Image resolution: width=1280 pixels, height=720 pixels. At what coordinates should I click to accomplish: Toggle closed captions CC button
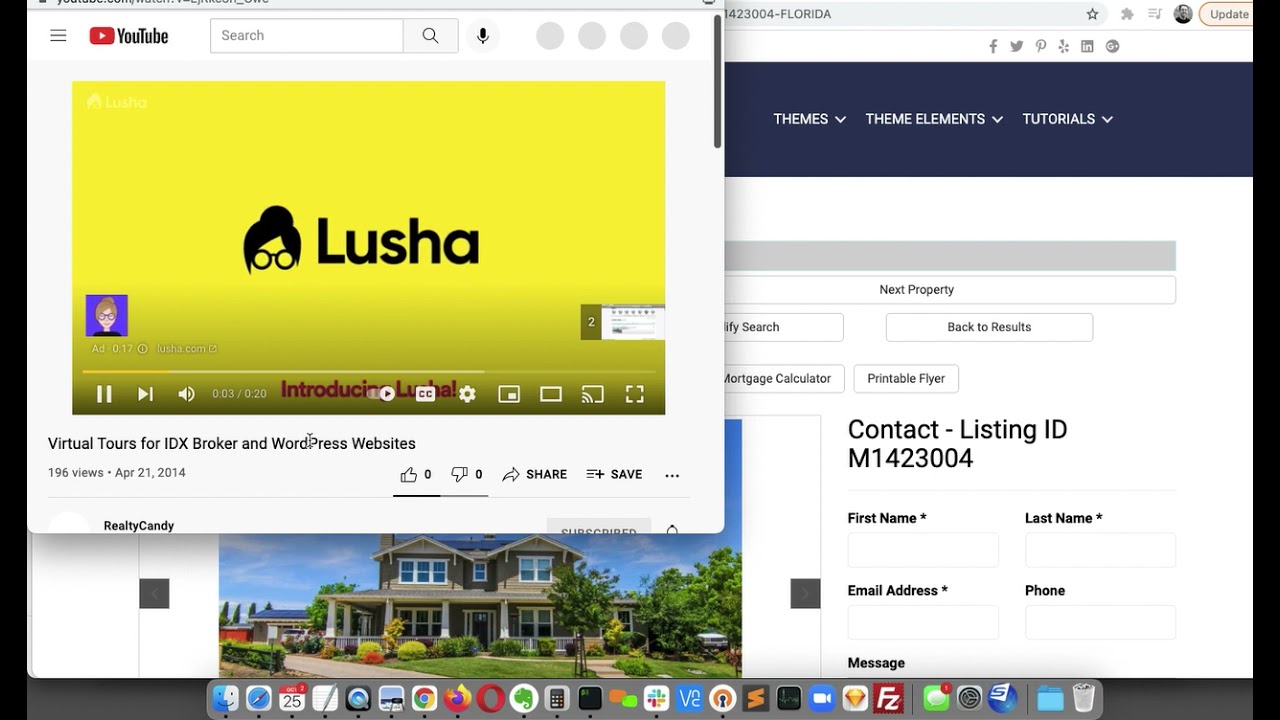click(425, 394)
